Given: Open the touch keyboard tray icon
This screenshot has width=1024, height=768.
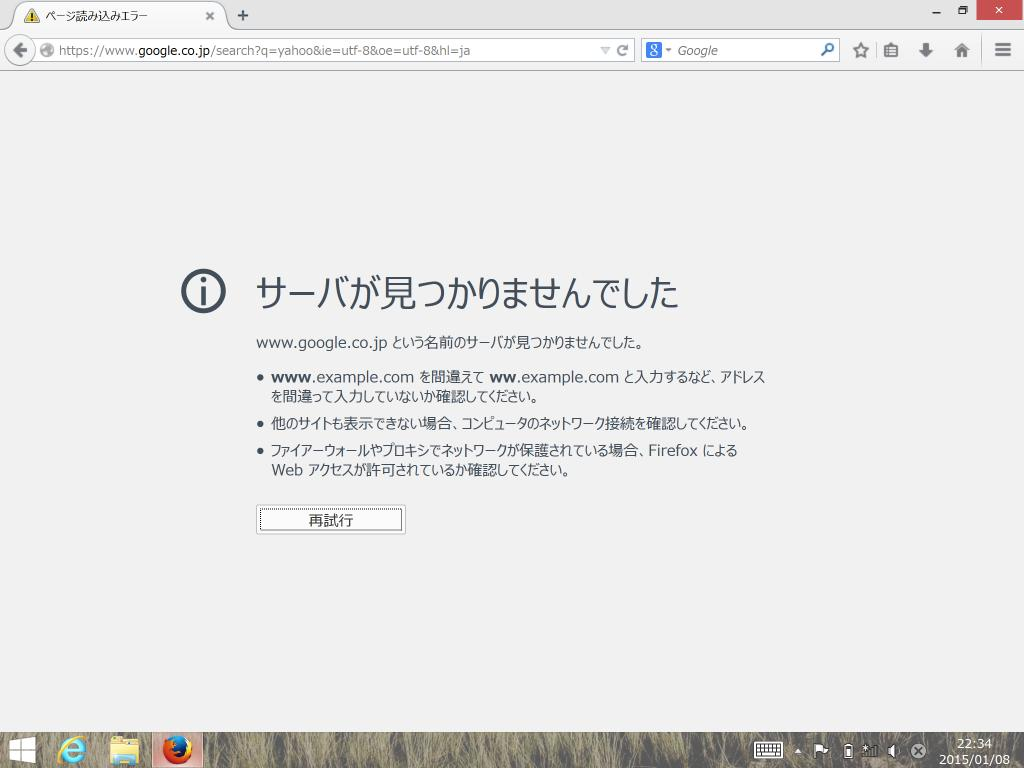Looking at the screenshot, I should pyautogui.click(x=768, y=750).
